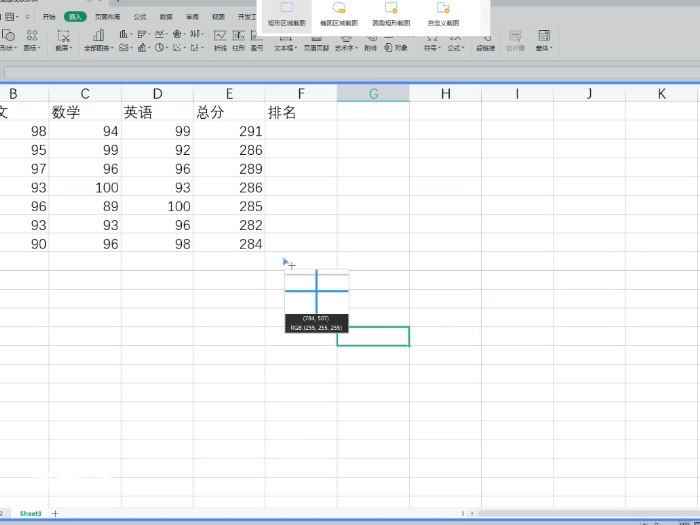The width and height of the screenshot is (700, 525).
Task: Choose the 自定义截图 custom screenshot option
Action: click(x=444, y=13)
